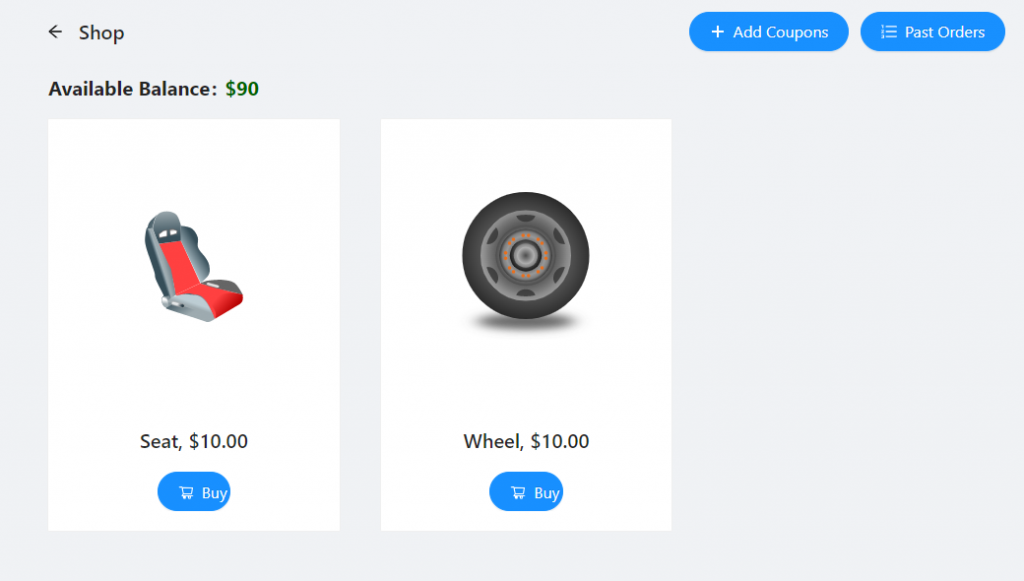View Past Orders
The image size is (1024, 581).
pyautogui.click(x=932, y=32)
